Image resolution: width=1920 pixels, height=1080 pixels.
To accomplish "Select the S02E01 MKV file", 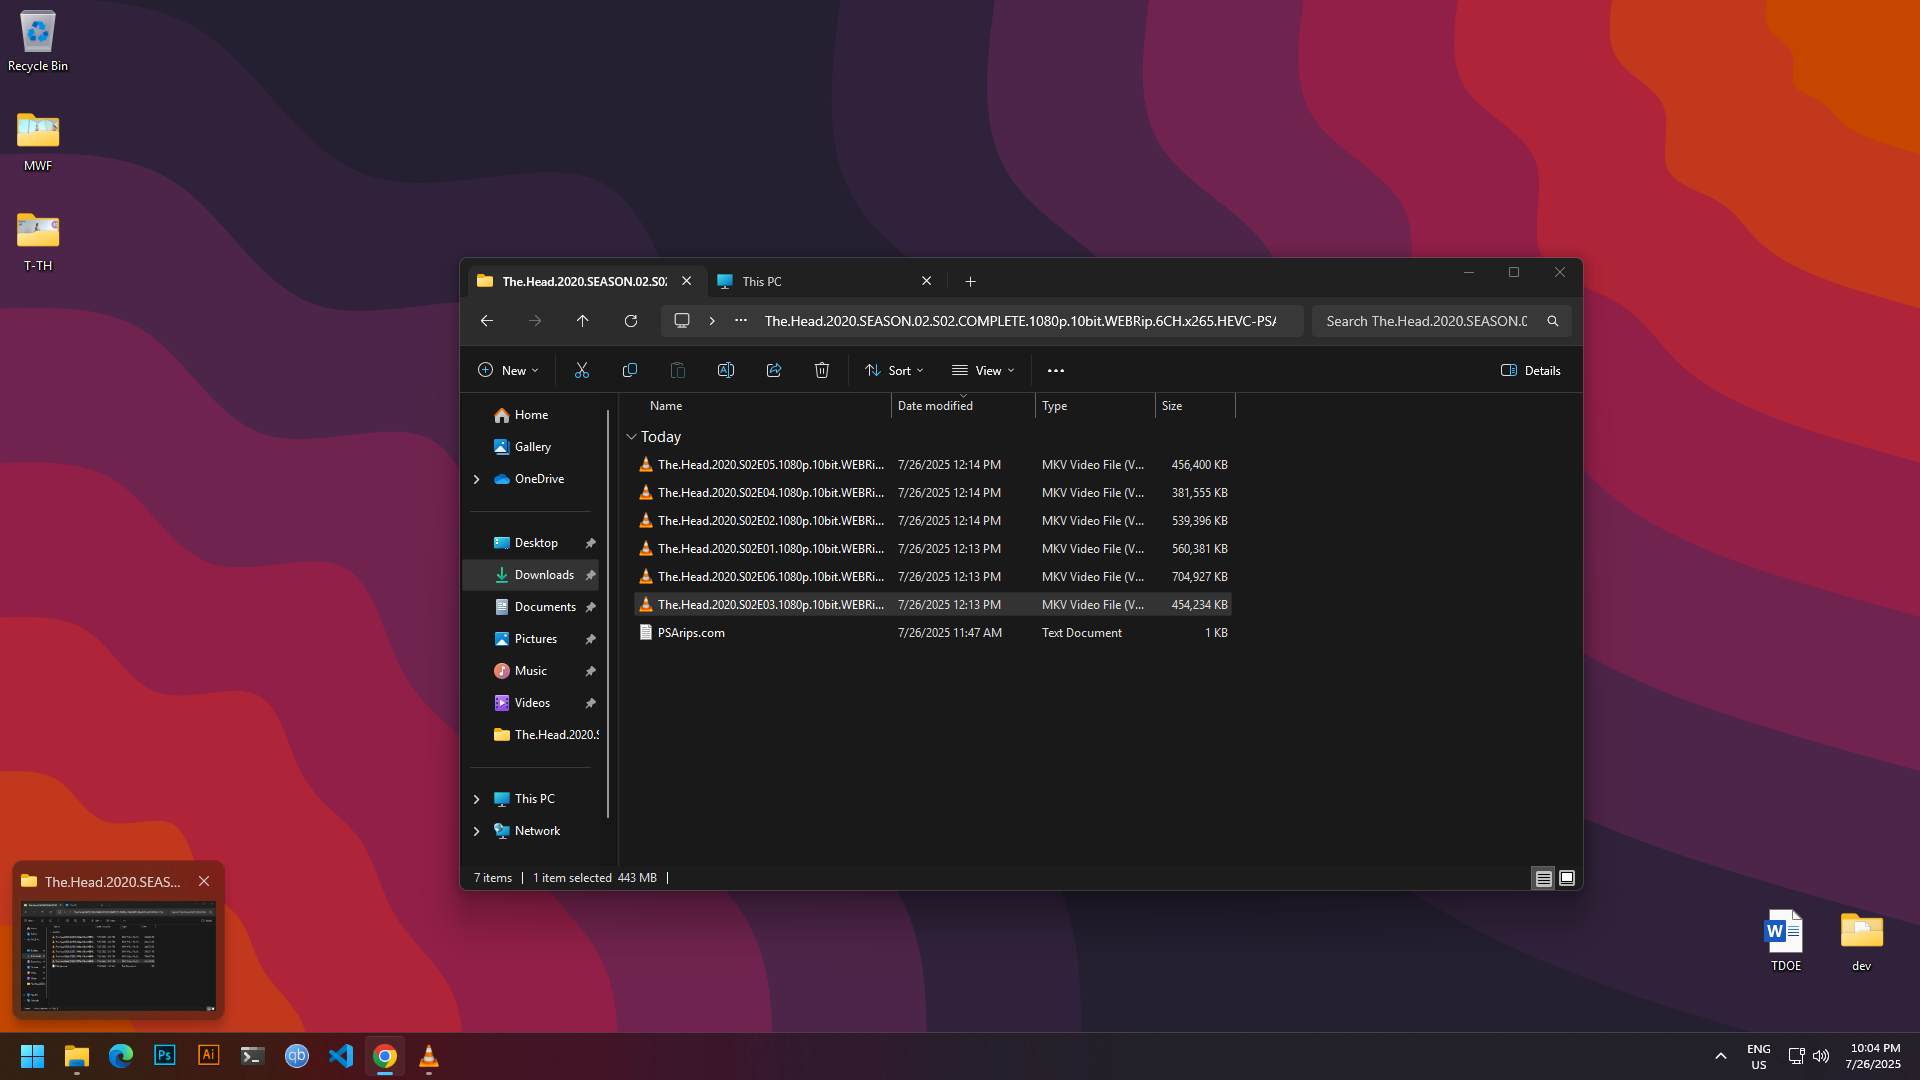I will coord(933,549).
